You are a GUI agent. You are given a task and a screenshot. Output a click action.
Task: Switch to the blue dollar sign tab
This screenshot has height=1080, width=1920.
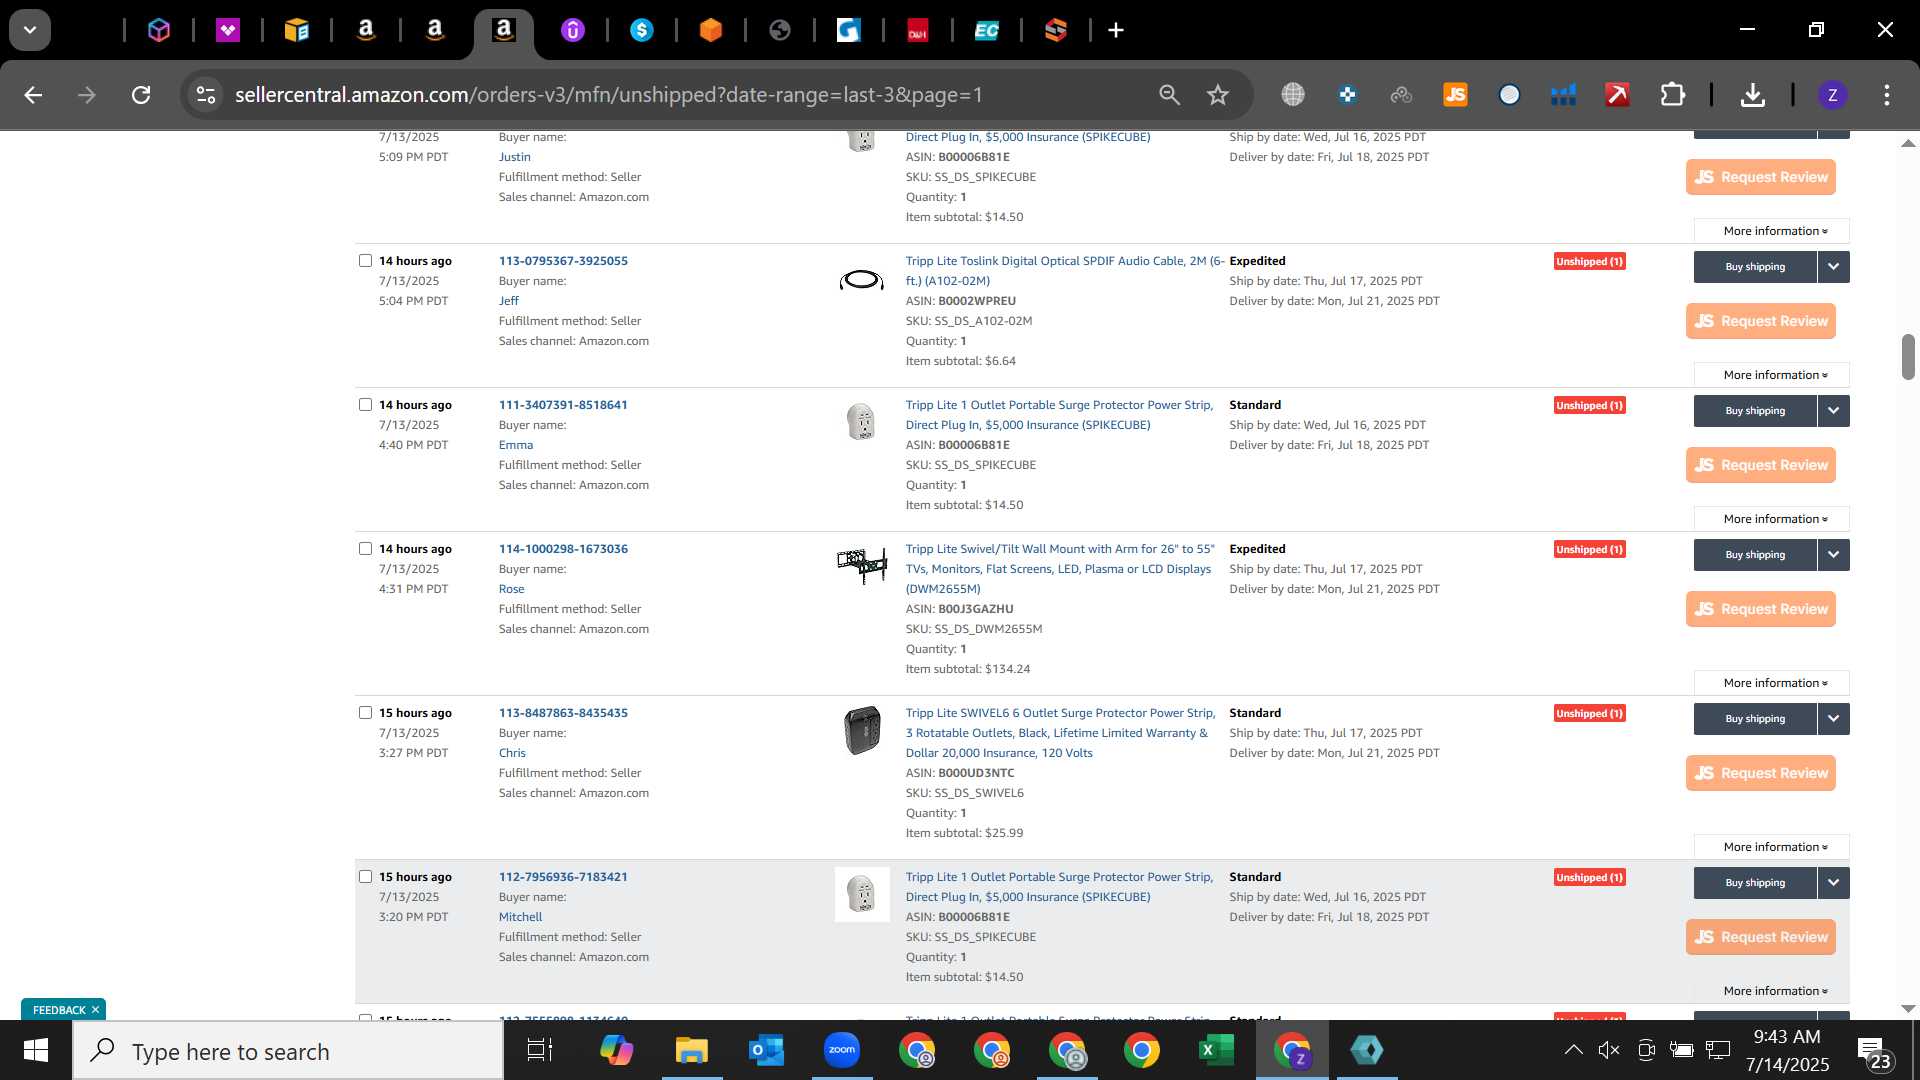[642, 30]
